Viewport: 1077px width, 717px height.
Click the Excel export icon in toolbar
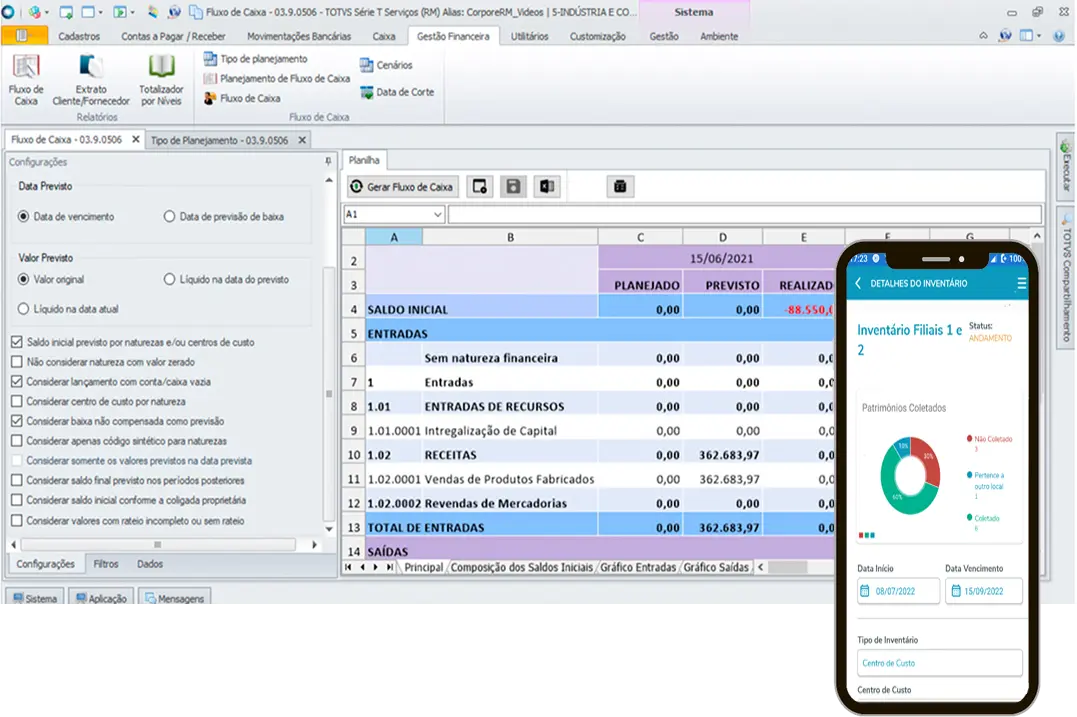coord(547,187)
